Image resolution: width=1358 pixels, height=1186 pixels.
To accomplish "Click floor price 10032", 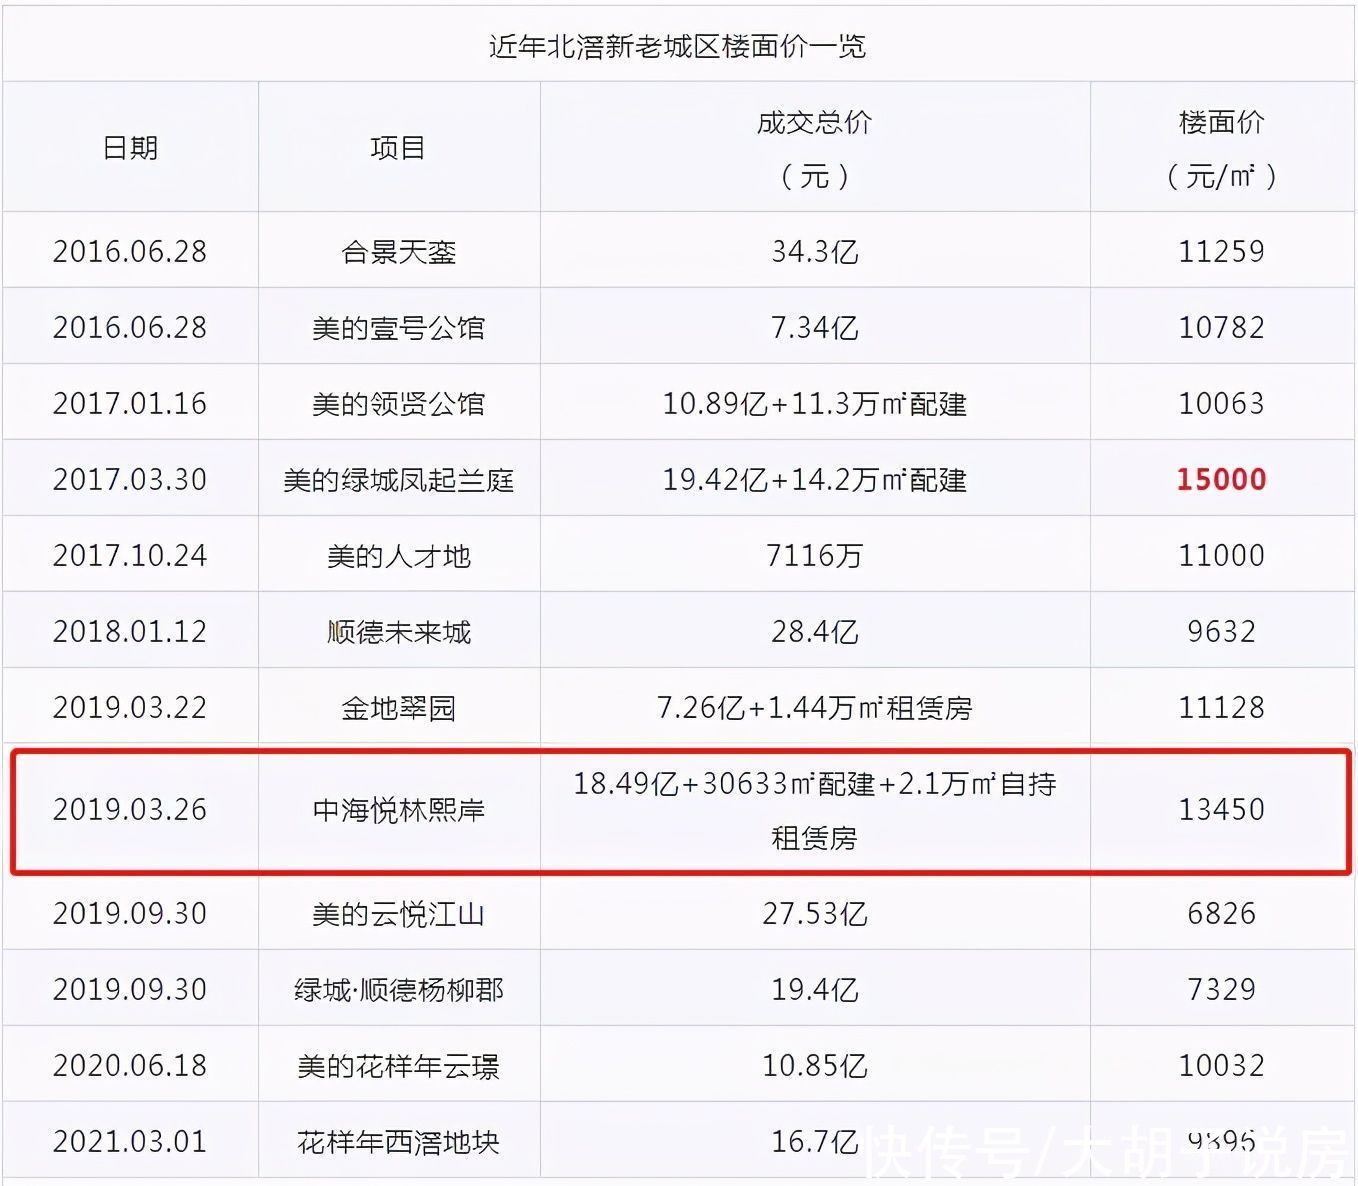I will 1221,1066.
